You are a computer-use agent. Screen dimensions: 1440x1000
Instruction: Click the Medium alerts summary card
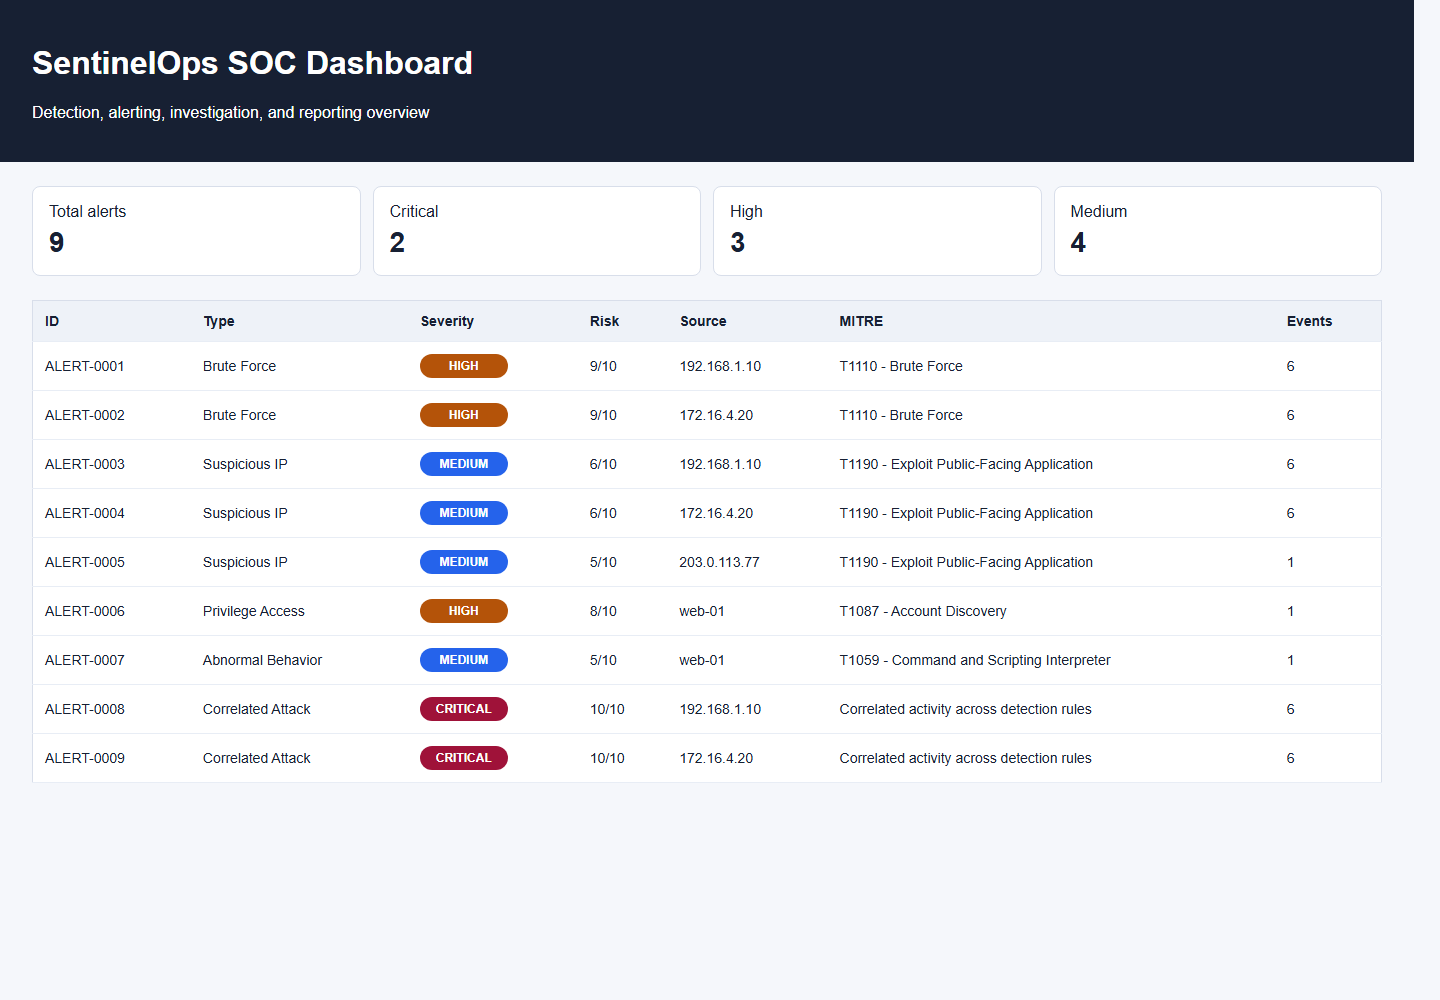click(1217, 231)
